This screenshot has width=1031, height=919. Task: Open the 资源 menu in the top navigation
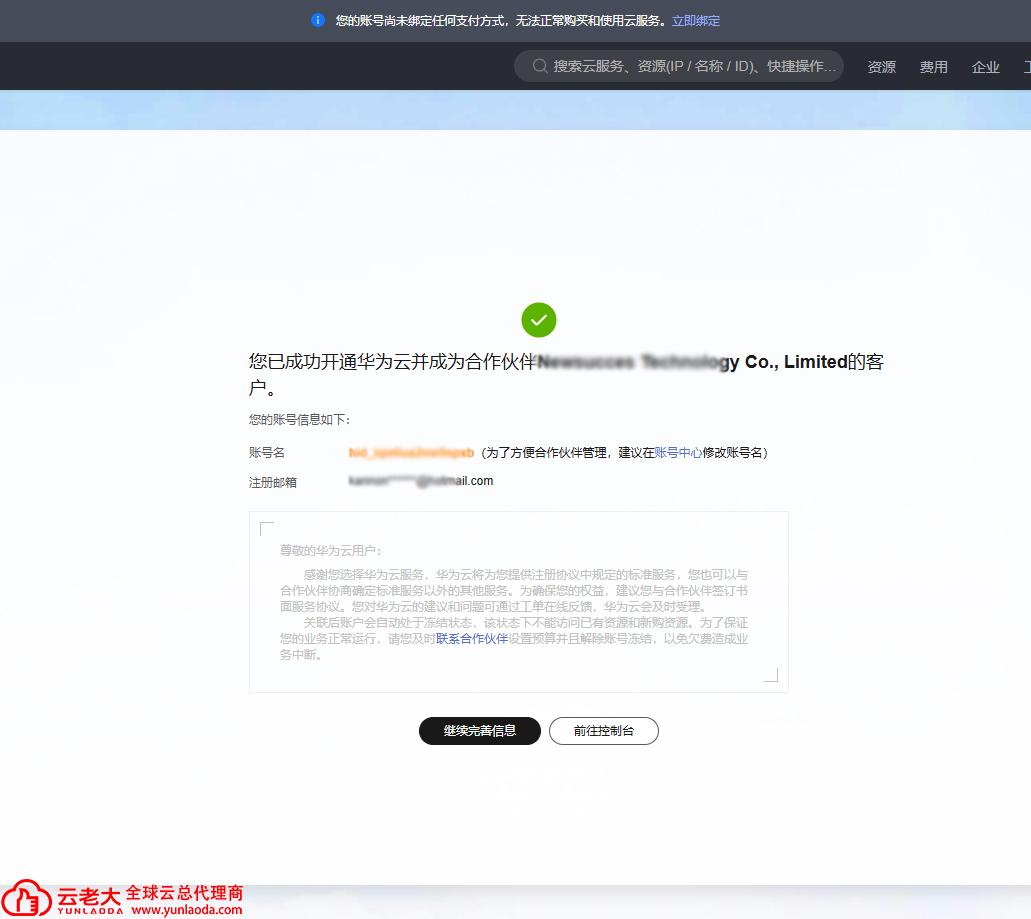click(881, 67)
